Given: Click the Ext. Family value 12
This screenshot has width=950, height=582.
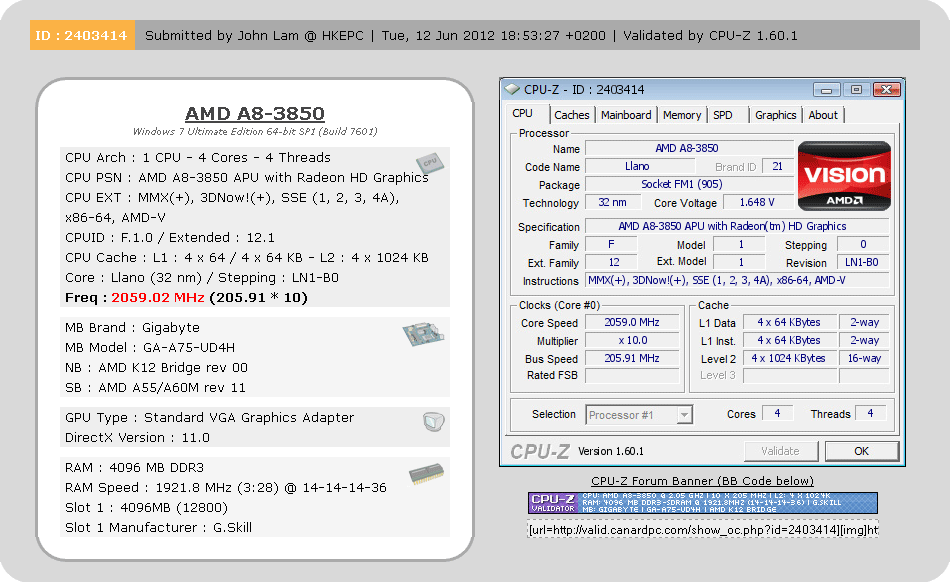Looking at the screenshot, I should [612, 262].
